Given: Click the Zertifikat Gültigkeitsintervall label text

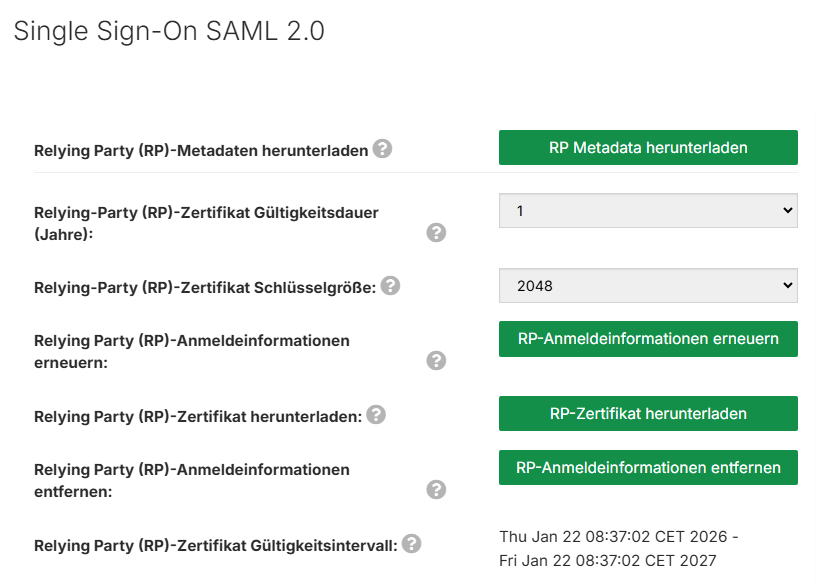Looking at the screenshot, I should click(215, 546).
